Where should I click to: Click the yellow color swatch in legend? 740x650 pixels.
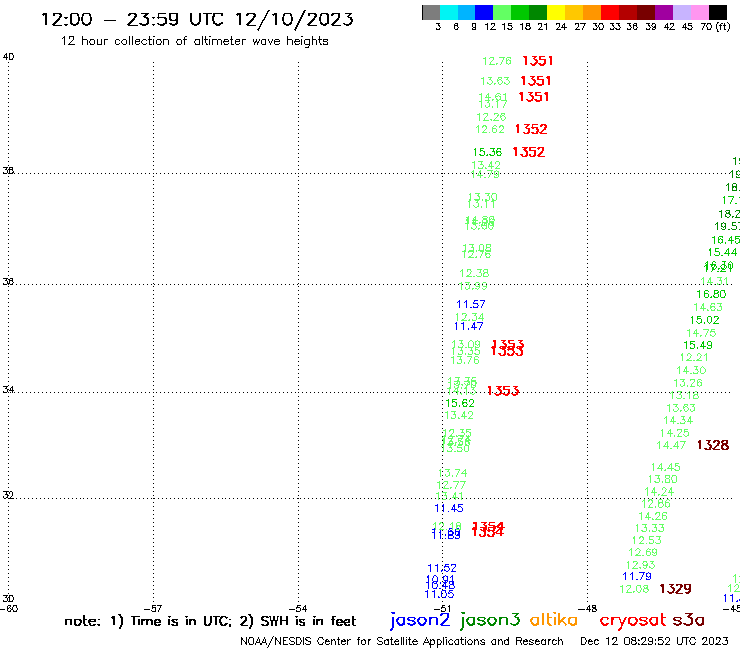point(556,12)
